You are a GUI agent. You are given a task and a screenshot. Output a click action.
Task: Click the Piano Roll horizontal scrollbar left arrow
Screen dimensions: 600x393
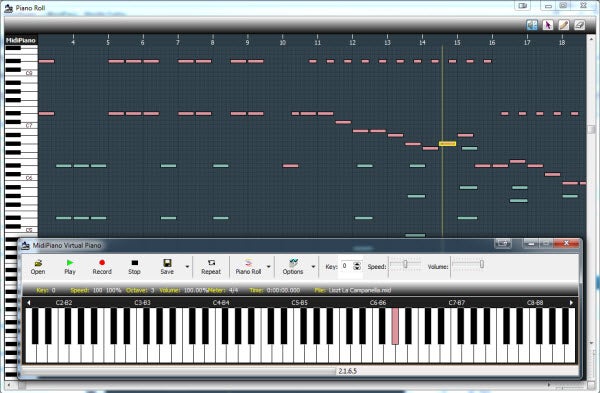[x=9, y=385]
